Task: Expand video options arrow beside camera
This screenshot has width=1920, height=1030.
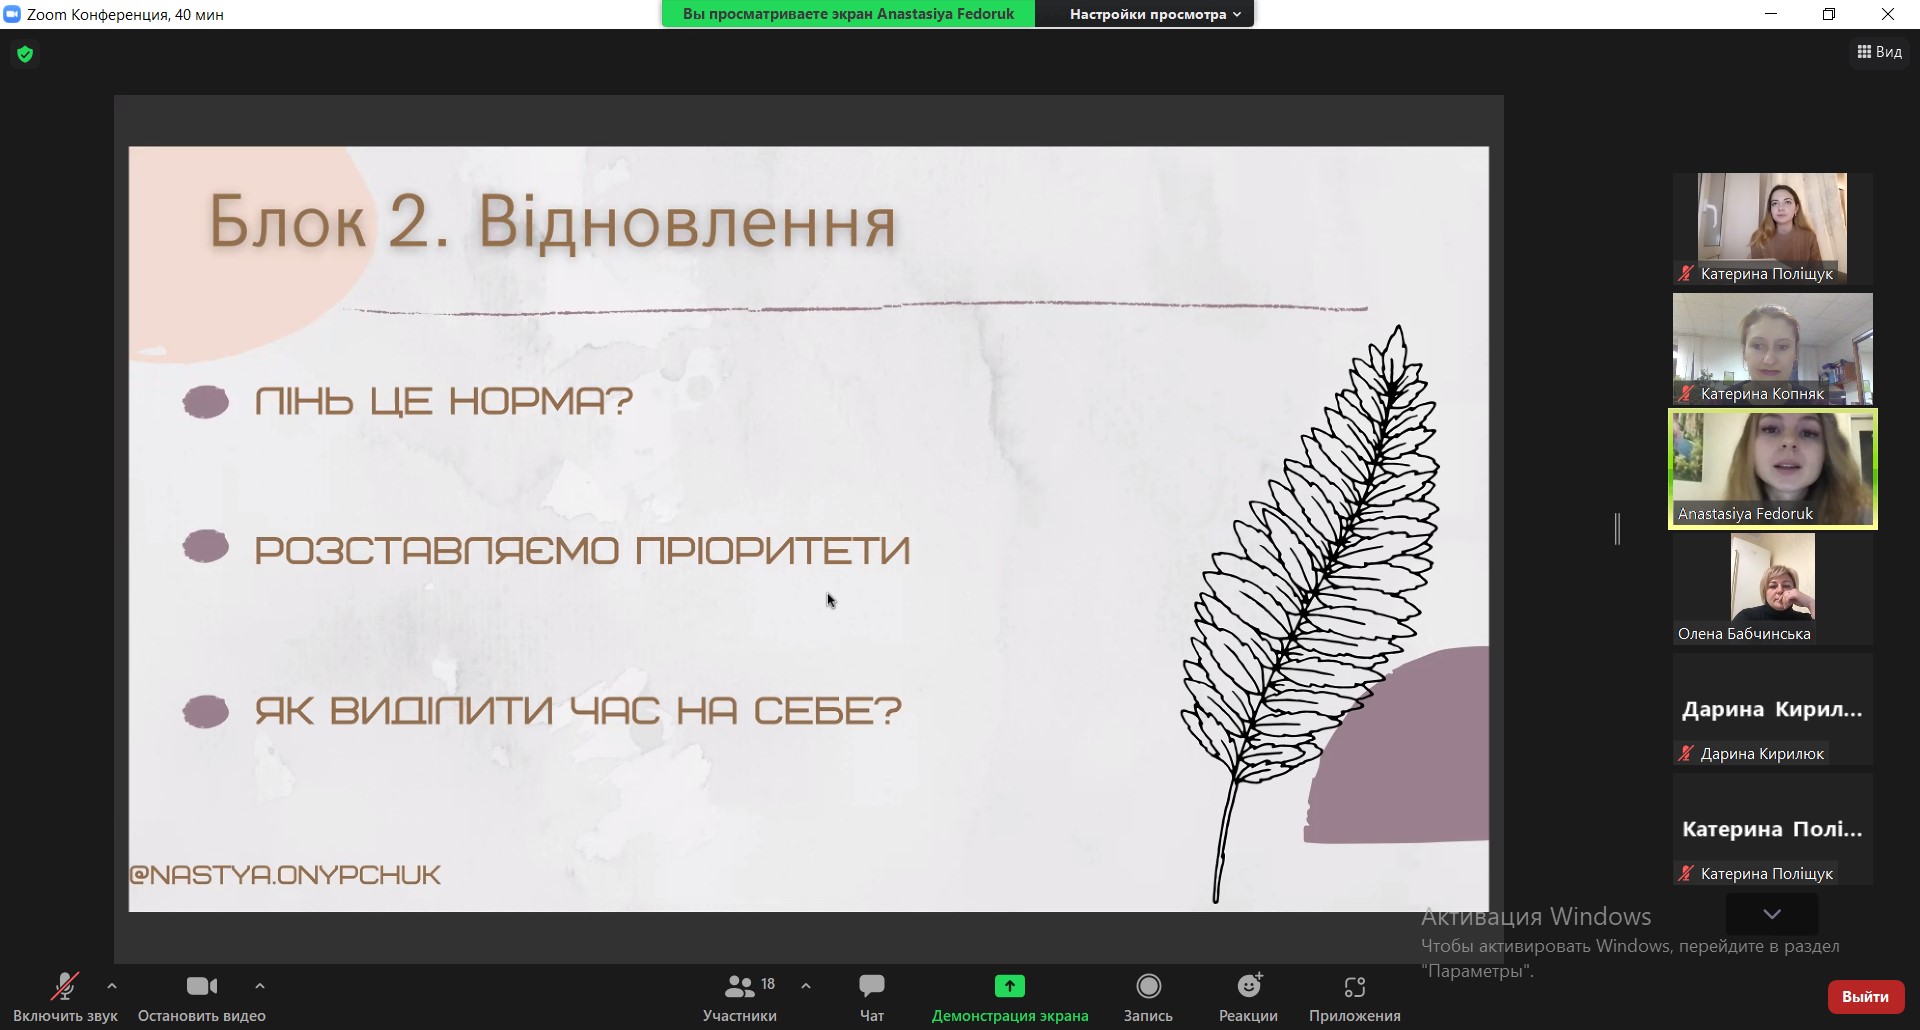Action: click(x=260, y=986)
